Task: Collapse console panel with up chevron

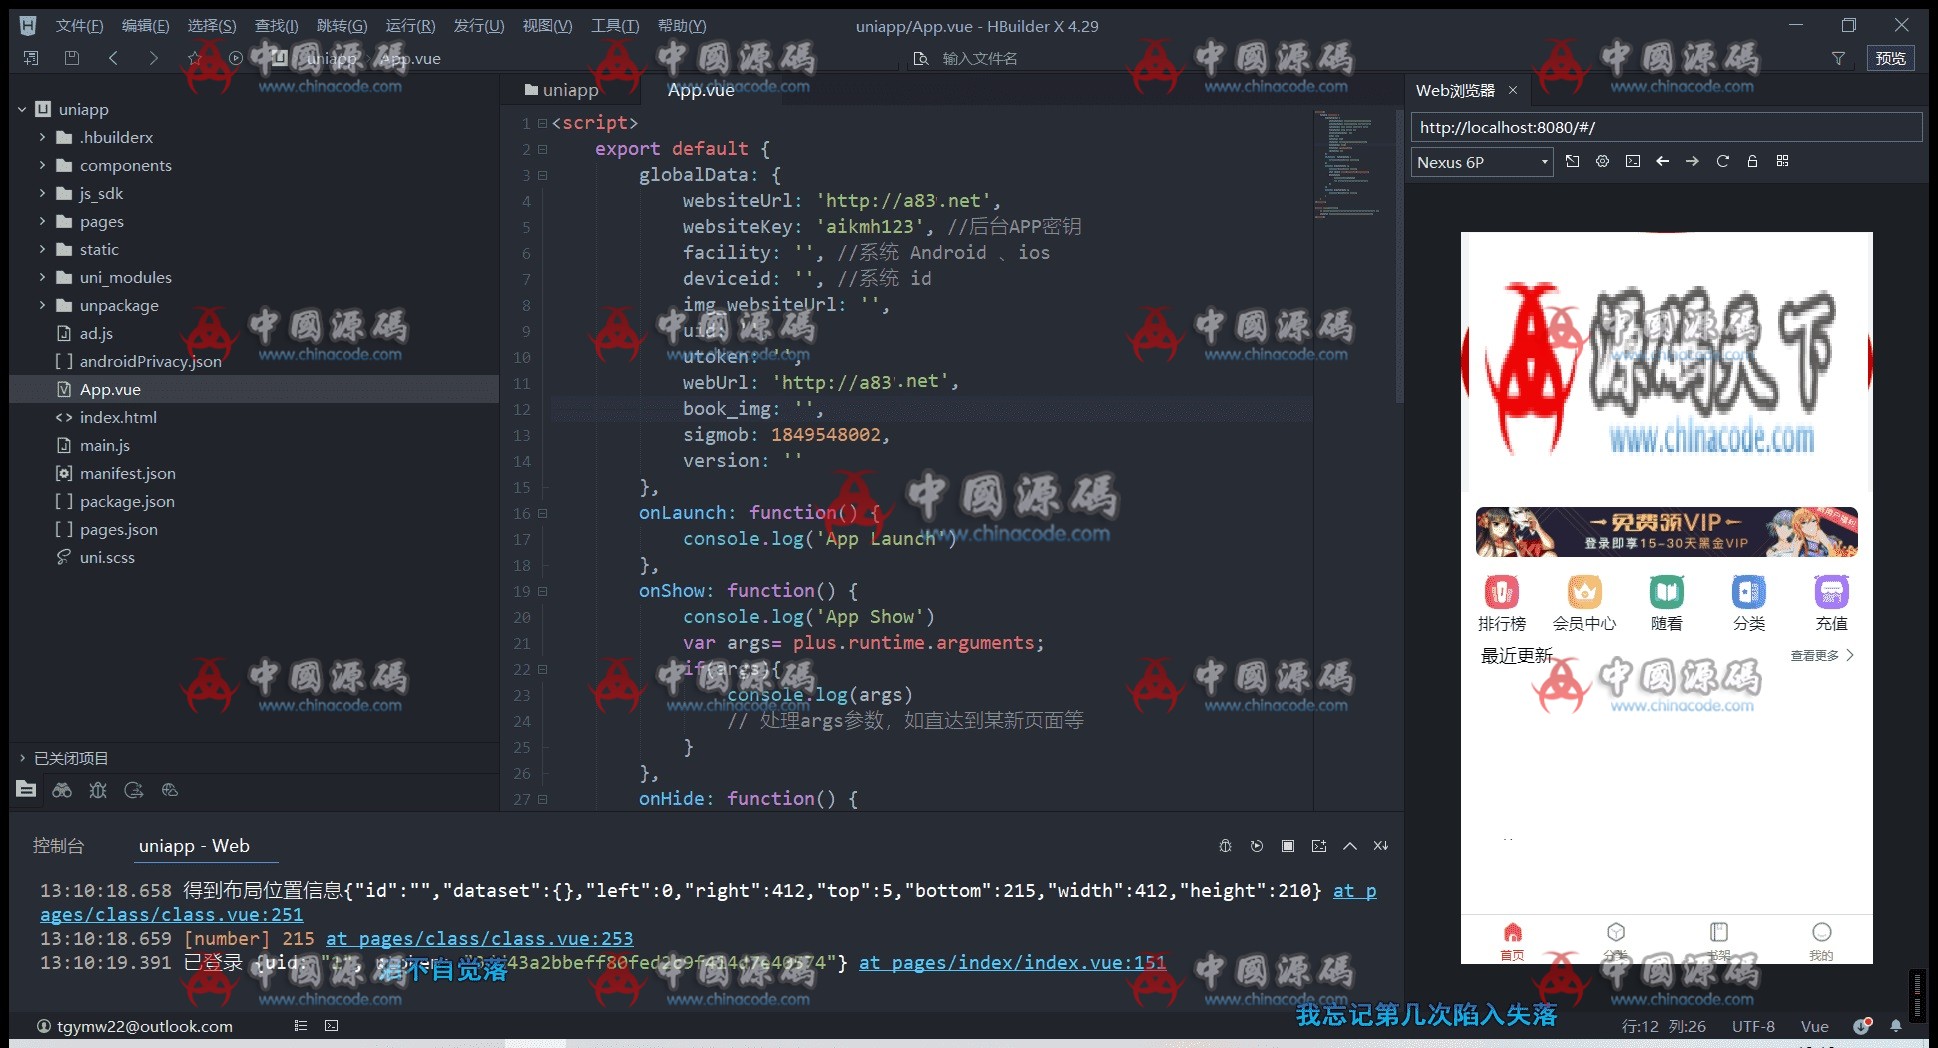Action: pos(1349,846)
